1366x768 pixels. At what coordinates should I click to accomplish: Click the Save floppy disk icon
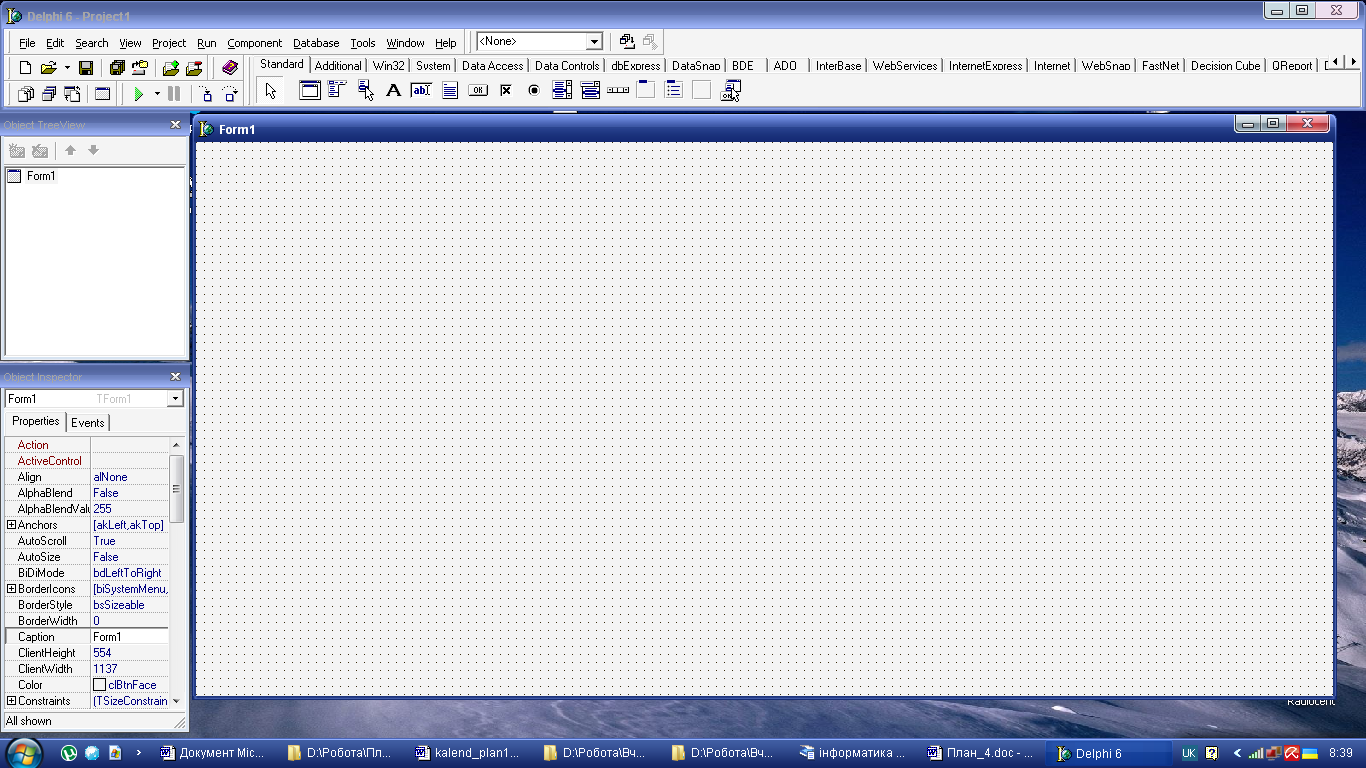pos(86,68)
